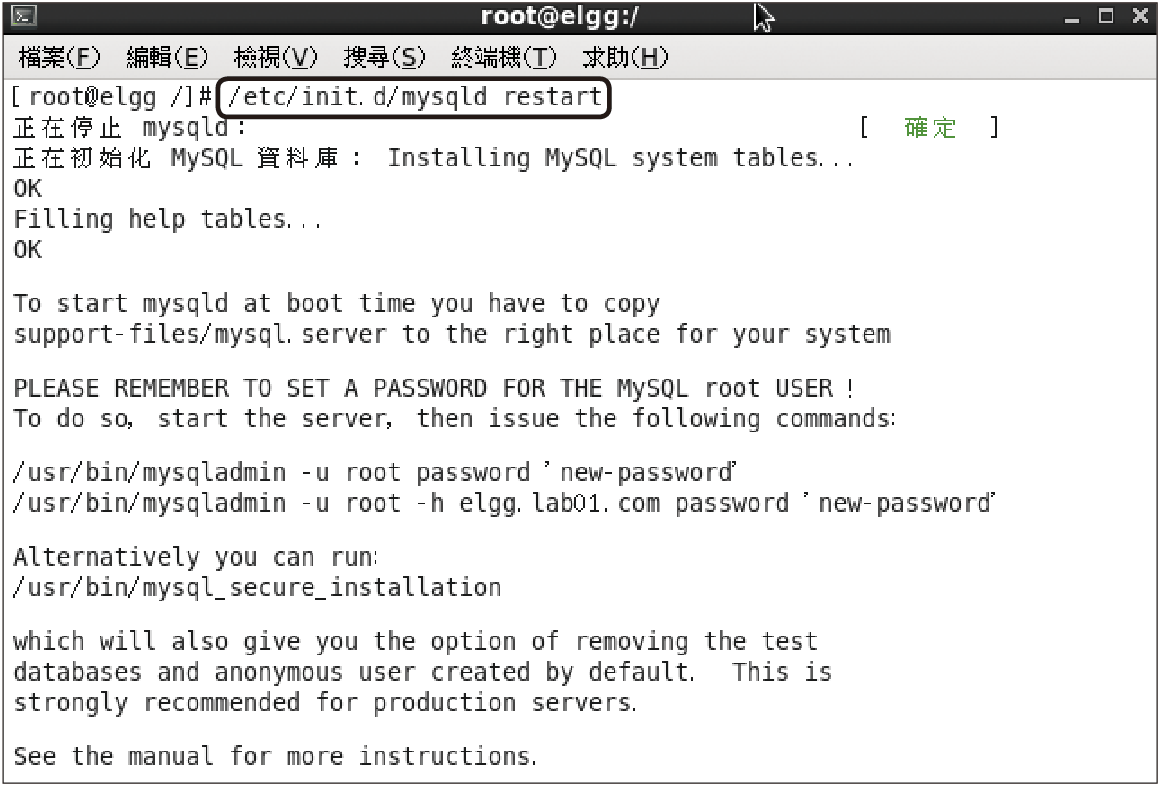Maximize the terminal window
The width and height of the screenshot is (1161, 788).
point(1105,16)
